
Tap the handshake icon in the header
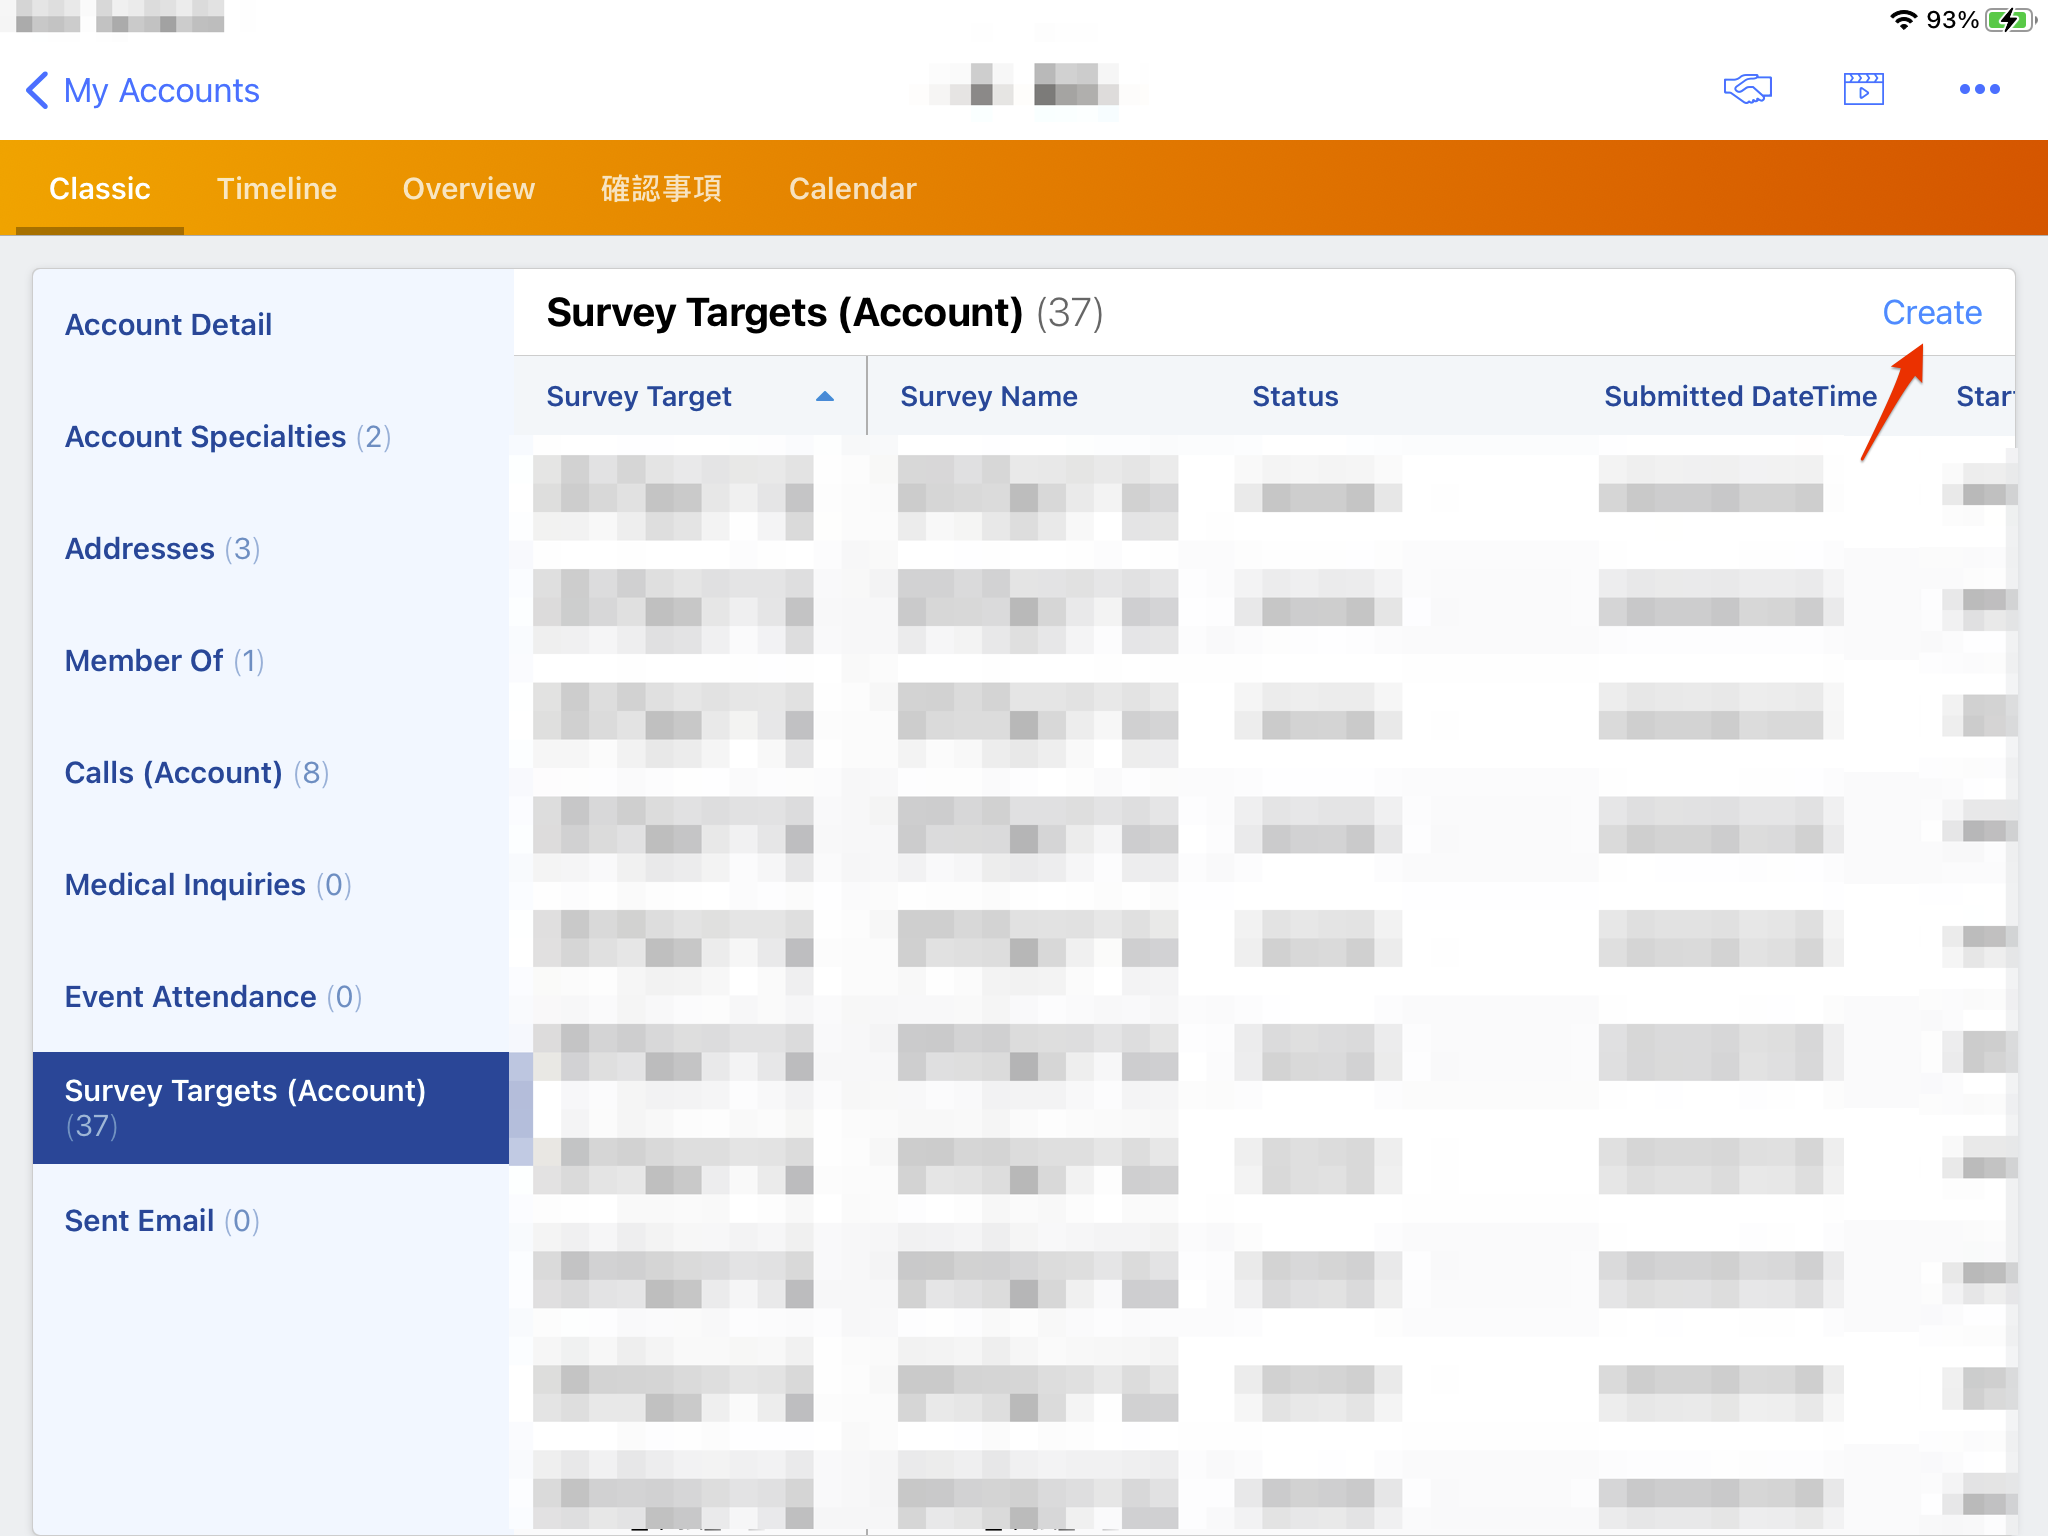click(x=1747, y=89)
